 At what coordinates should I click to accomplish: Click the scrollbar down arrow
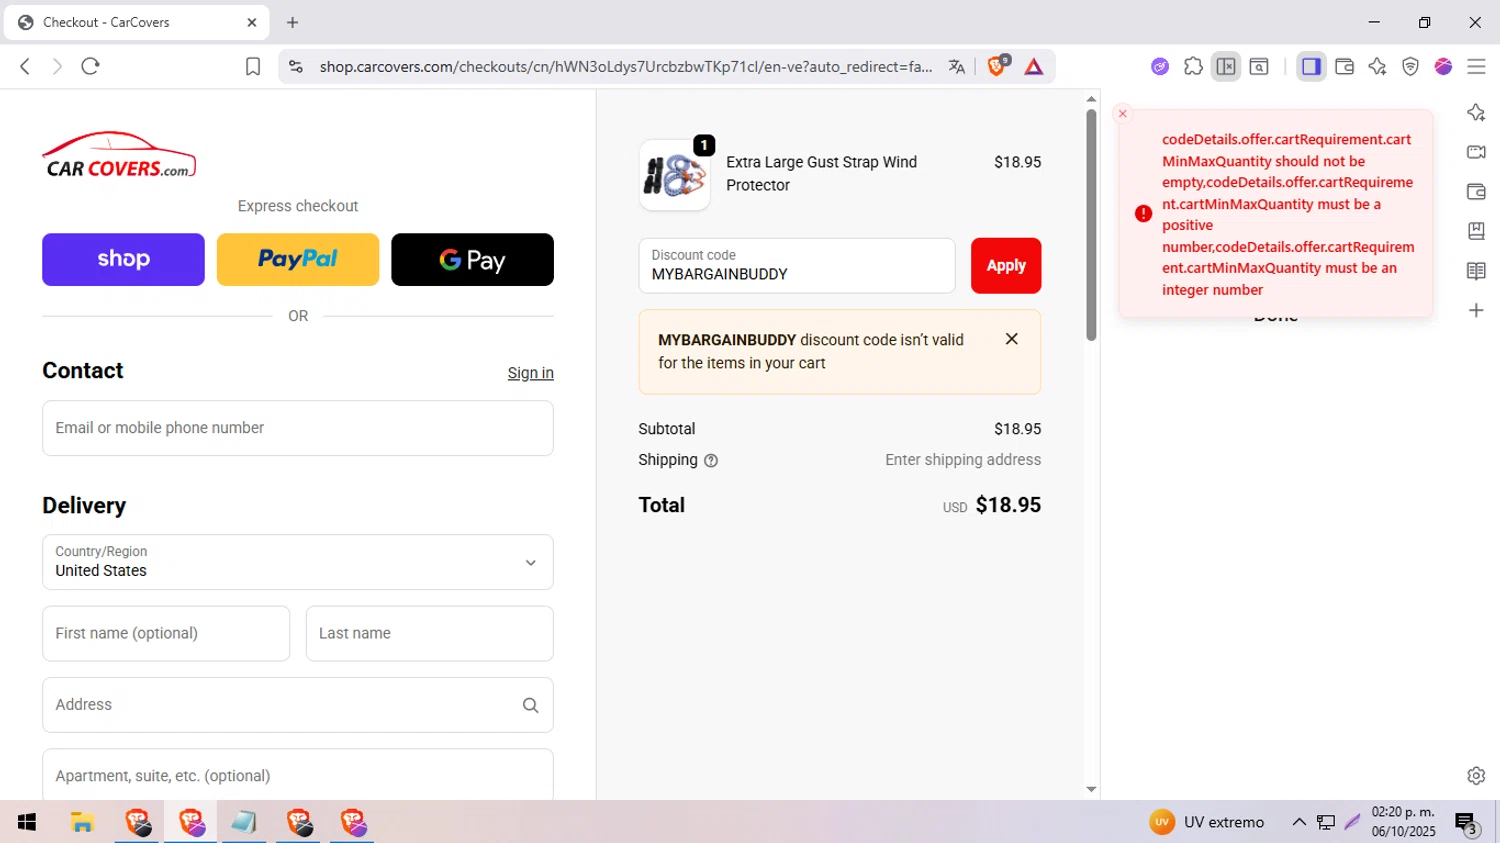pyautogui.click(x=1091, y=789)
